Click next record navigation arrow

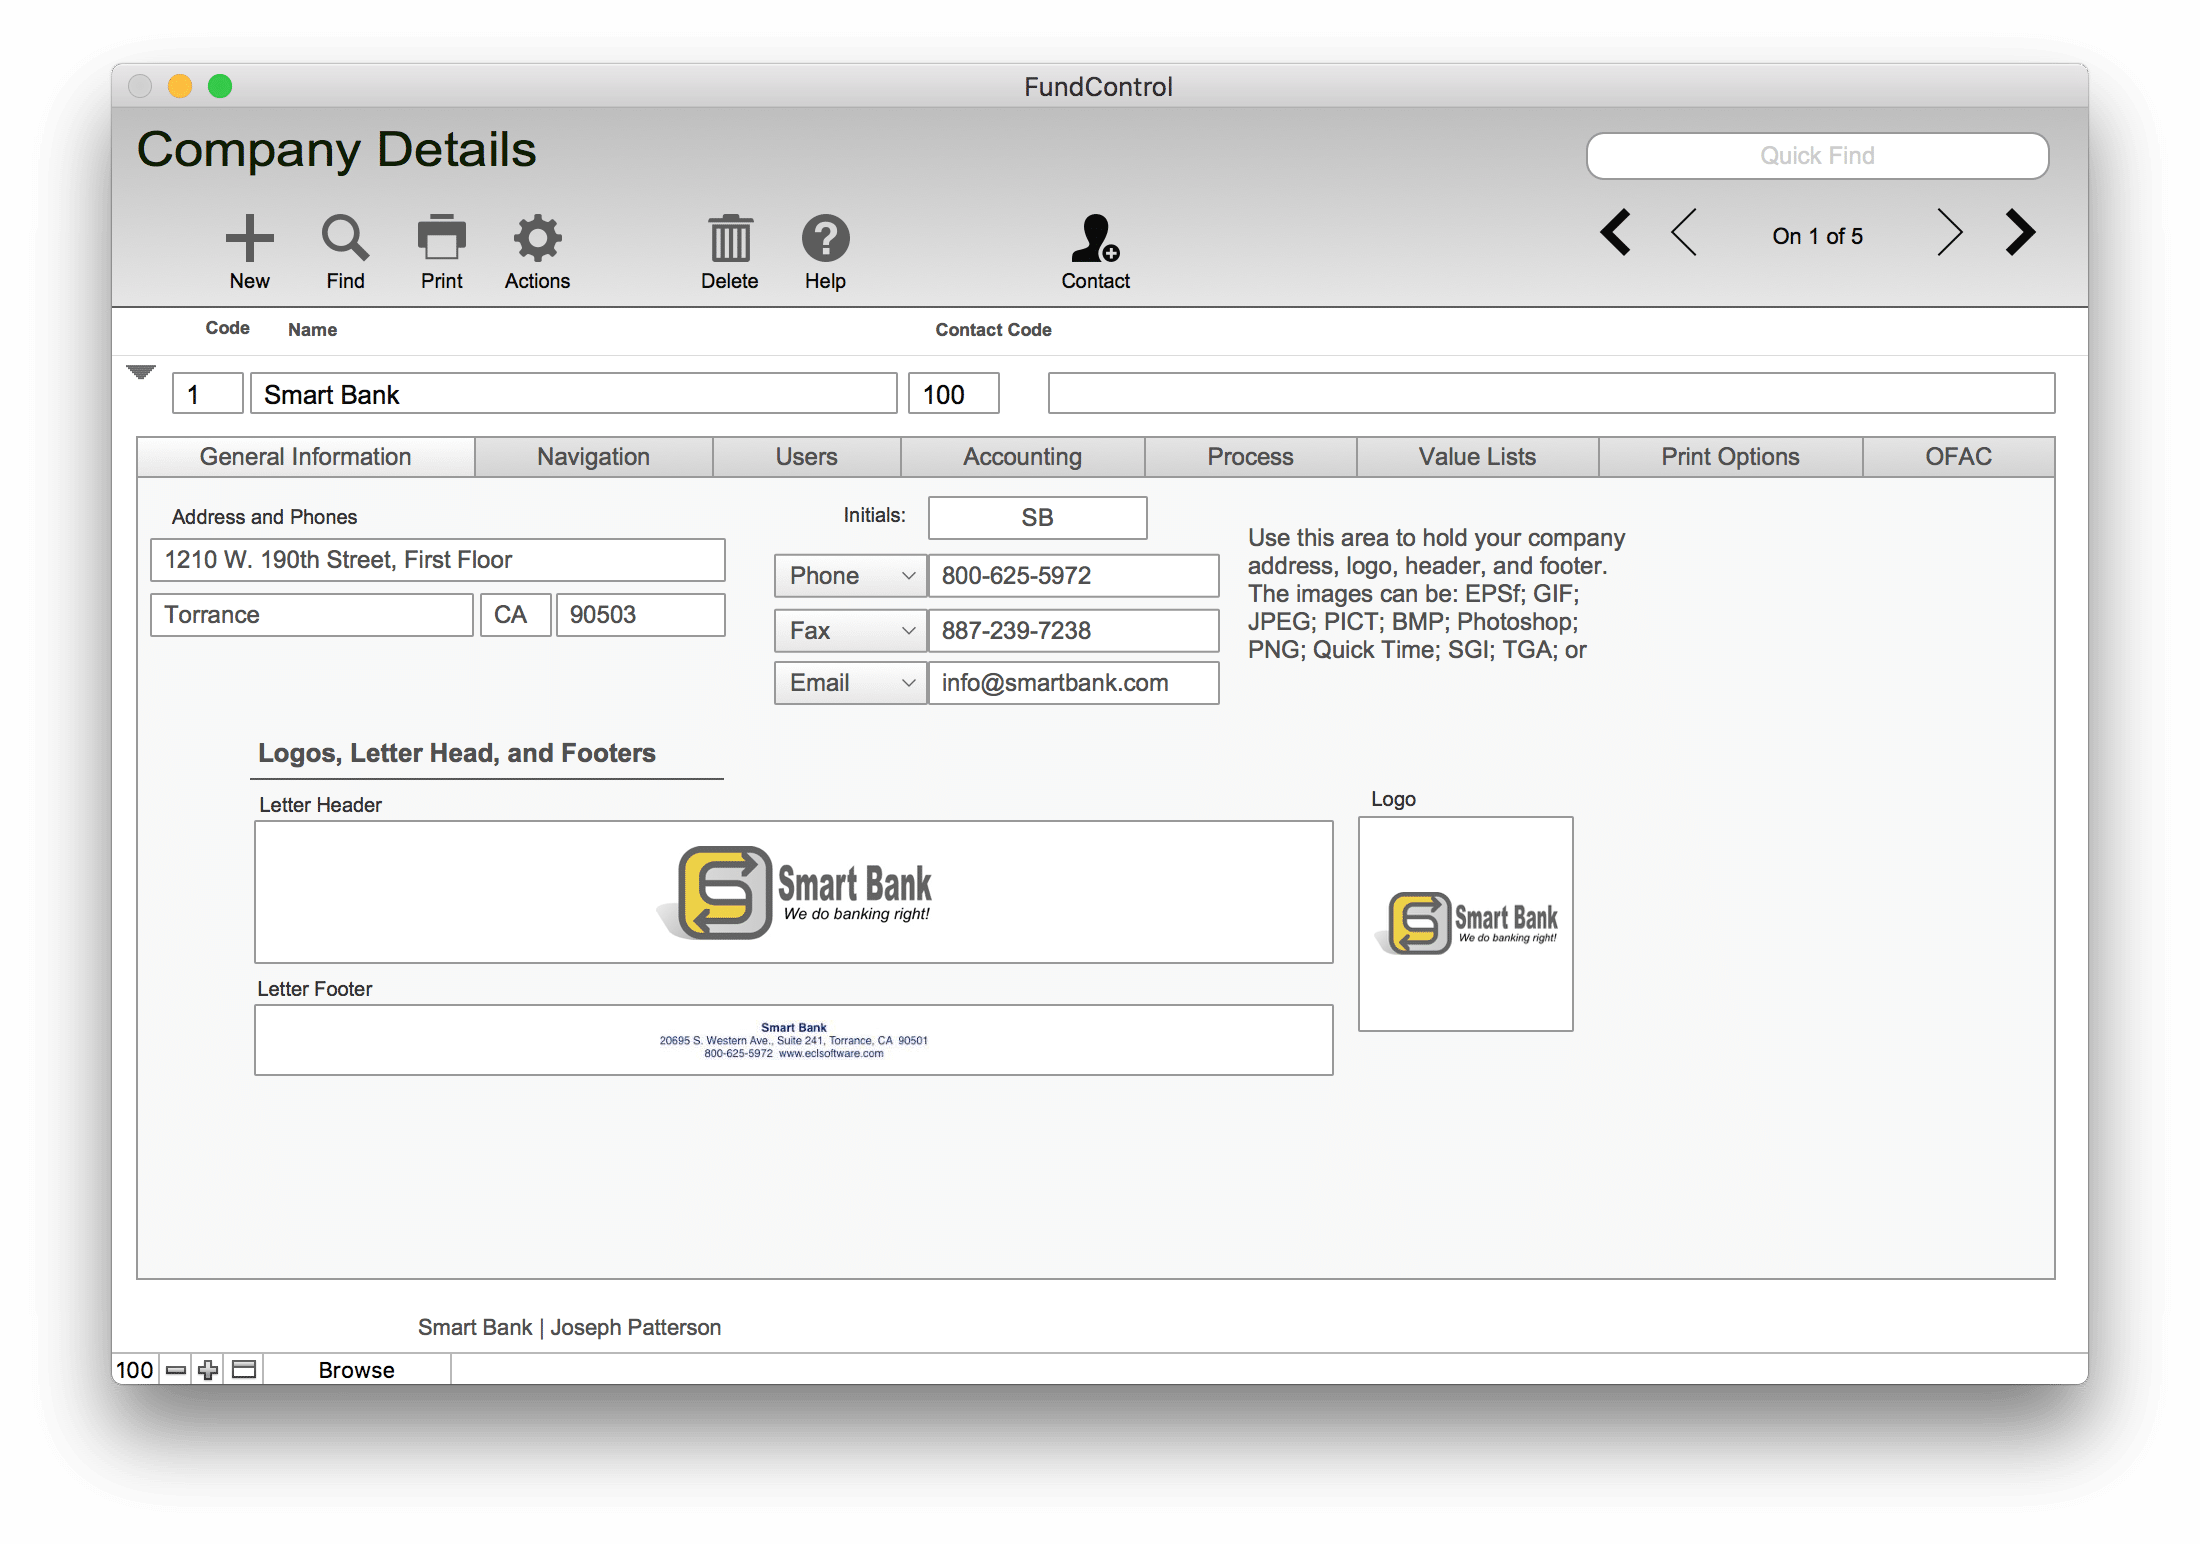coord(1951,236)
